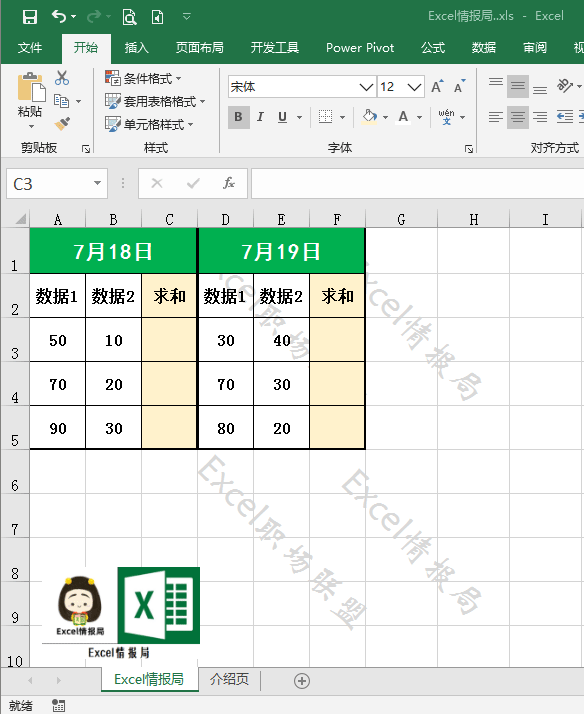
Task: Open the undo history dropdown arrow
Action: tap(73, 17)
